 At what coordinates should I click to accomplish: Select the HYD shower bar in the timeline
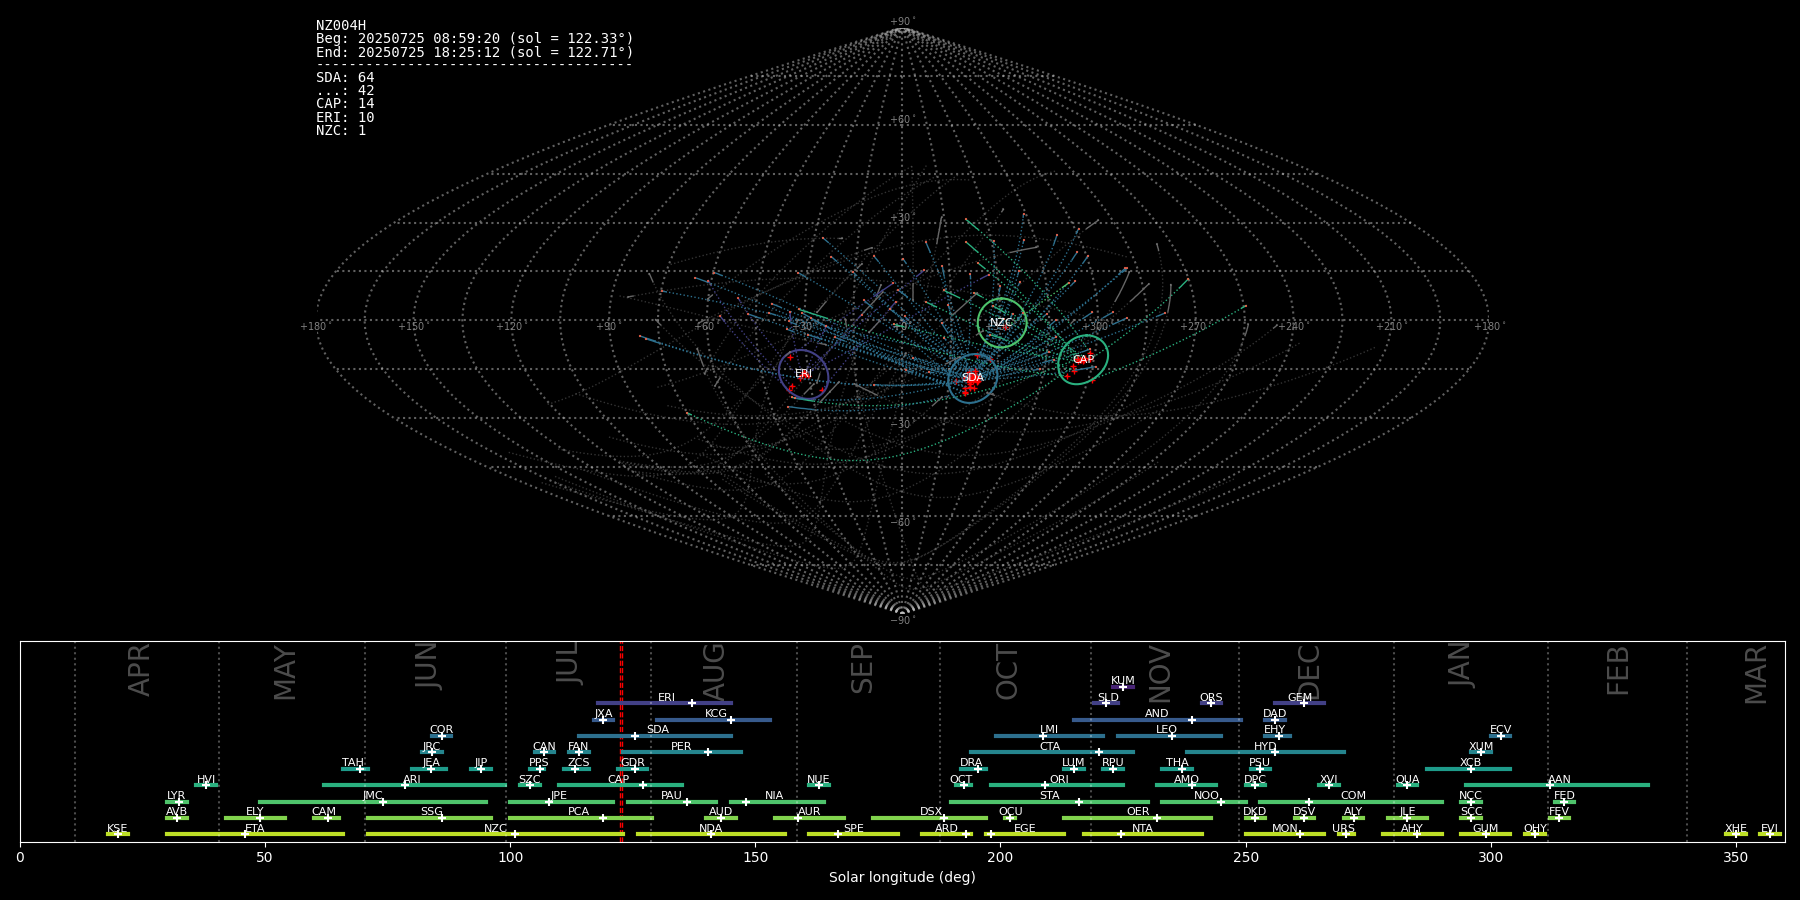1265,752
